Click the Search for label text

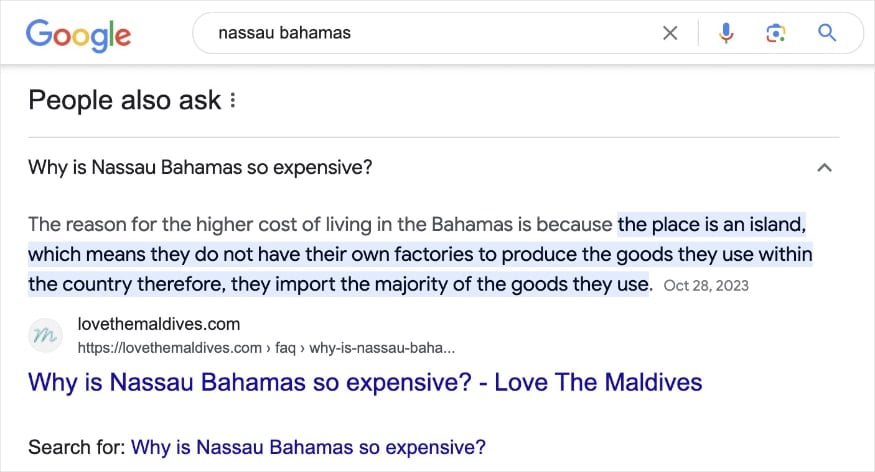coord(76,447)
